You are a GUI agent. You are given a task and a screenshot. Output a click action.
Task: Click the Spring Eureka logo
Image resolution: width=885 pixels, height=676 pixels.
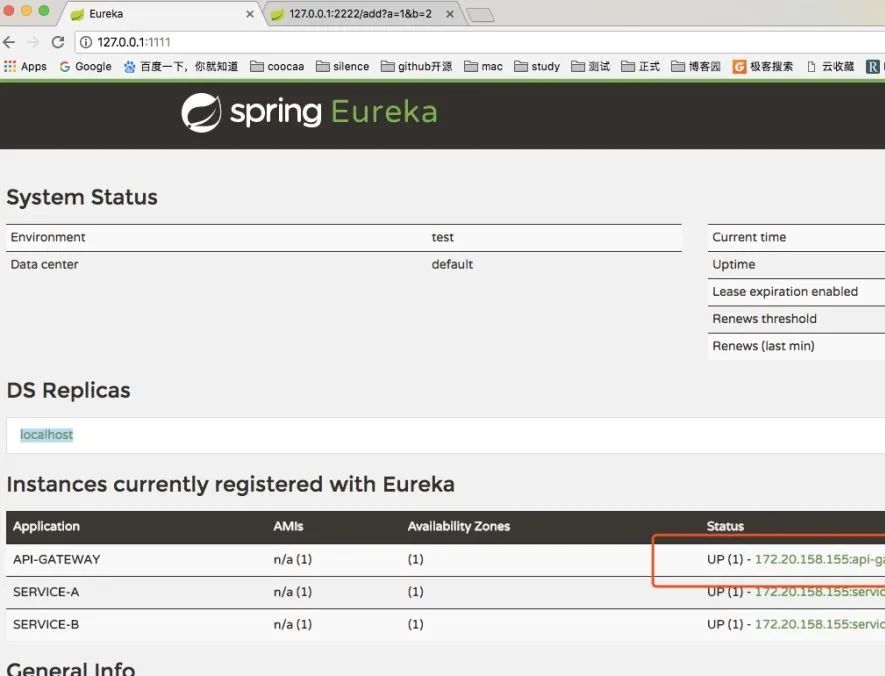[x=309, y=112]
